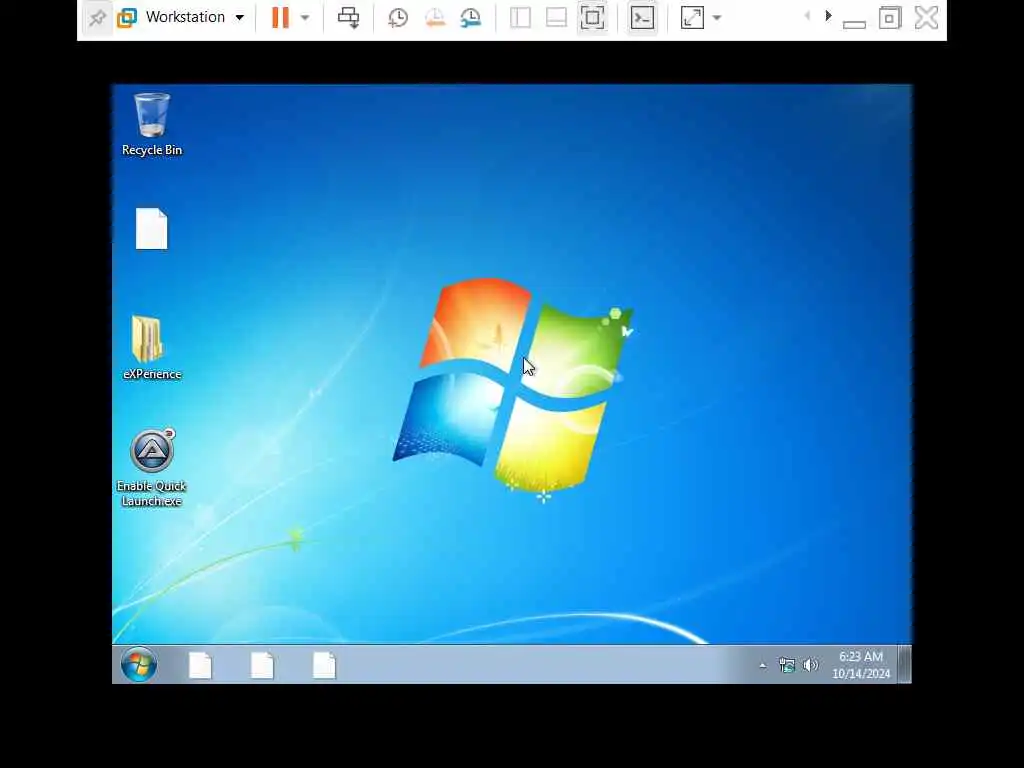Open the middle pinned taskbar item
Viewport: 1024px width, 768px height.
point(263,665)
